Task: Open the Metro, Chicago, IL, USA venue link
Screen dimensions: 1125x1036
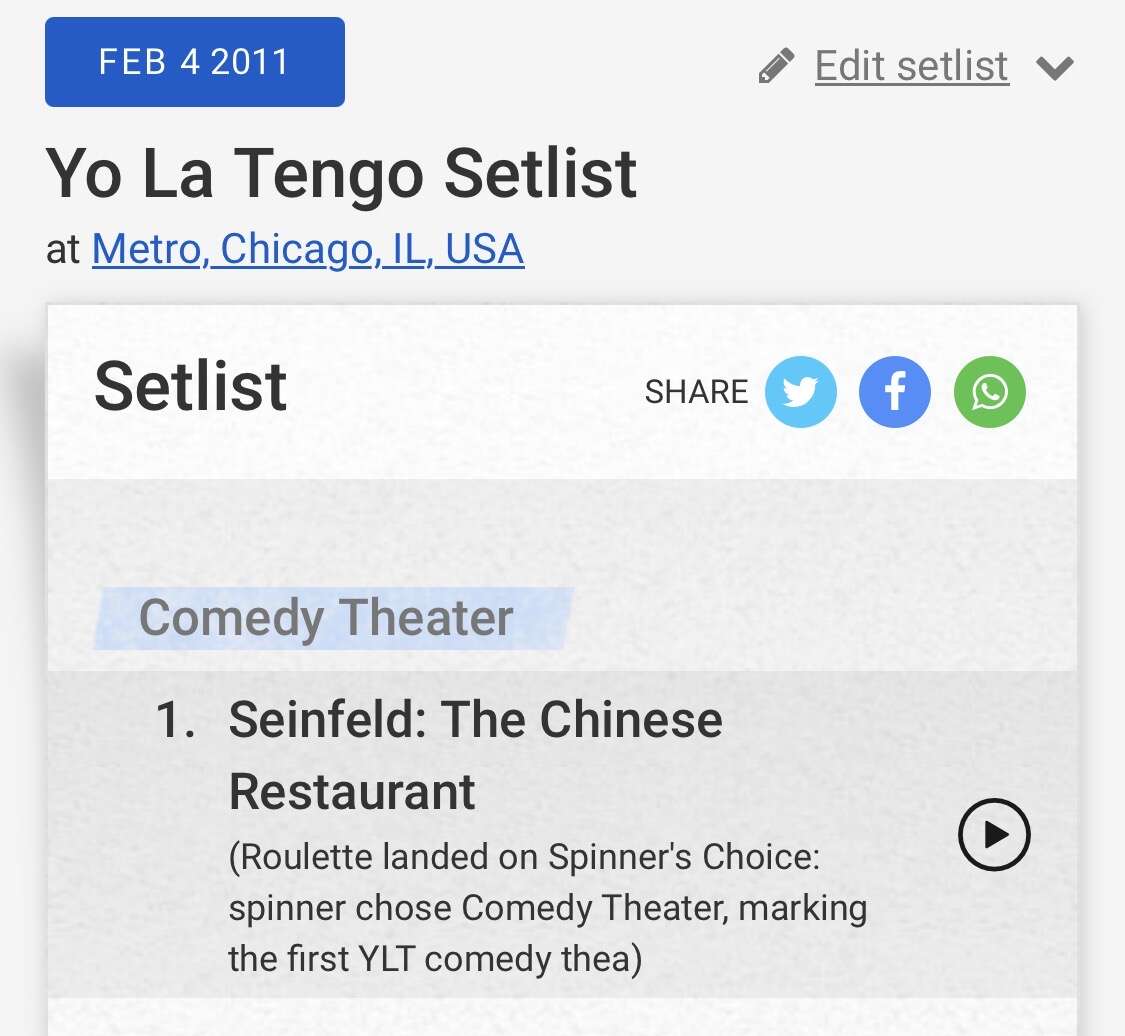Action: pyautogui.click(x=308, y=249)
